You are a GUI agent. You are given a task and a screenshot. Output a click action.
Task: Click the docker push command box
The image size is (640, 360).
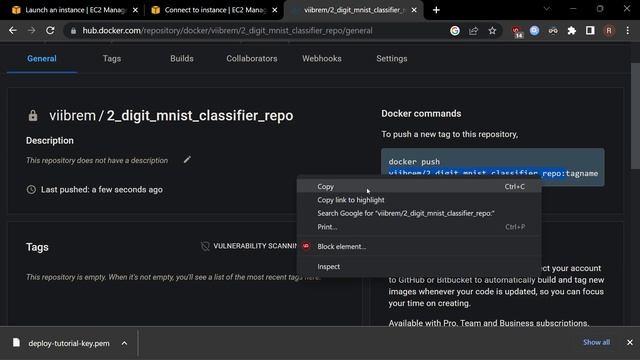493,167
